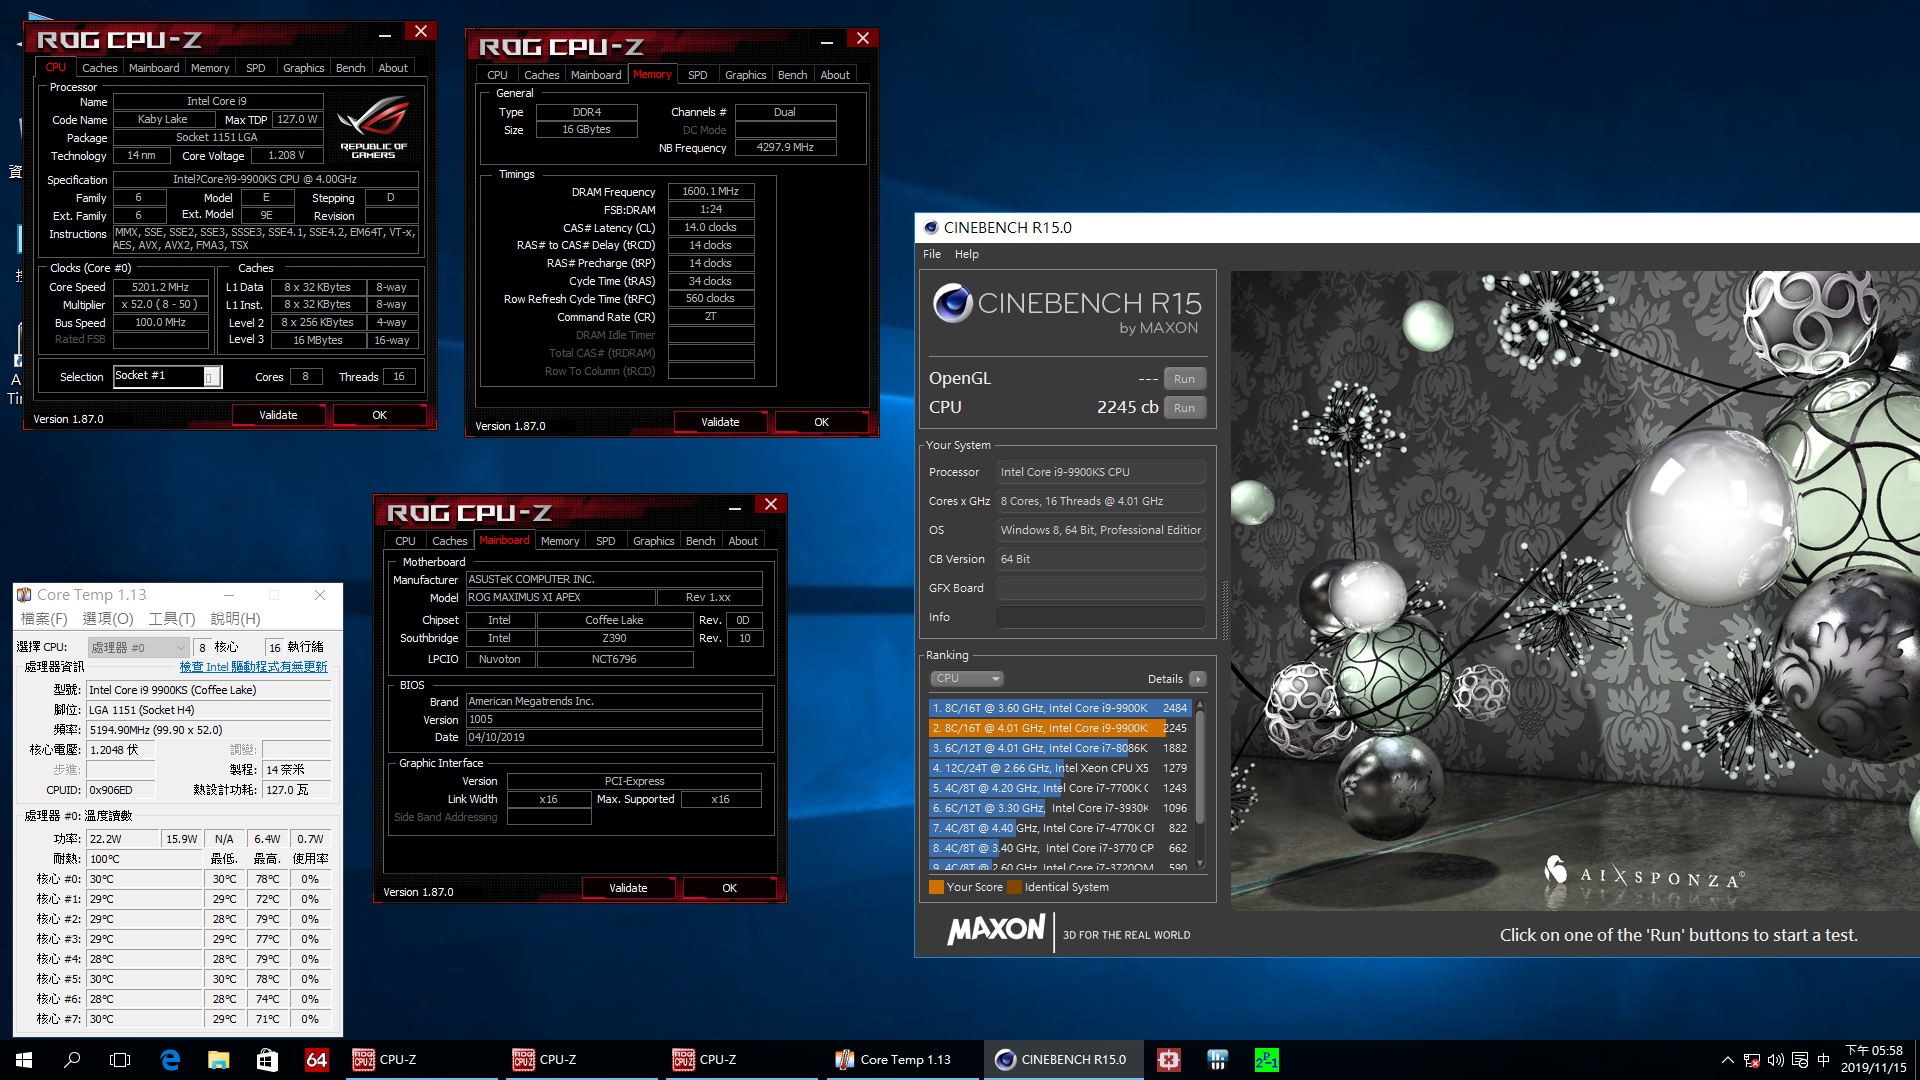Open Socket #1 selection dropdown
Viewport: 1920px width, 1080px height.
pos(210,376)
